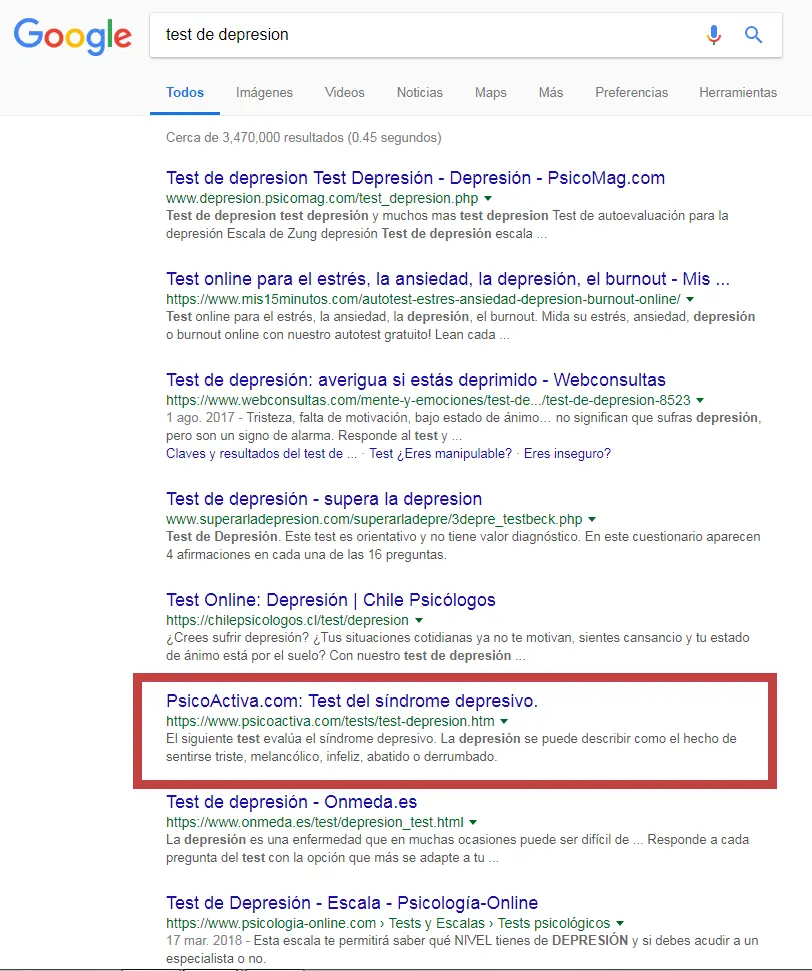812x971 pixels.
Task: Click snippet starting '17 mar. 2018 - Esta escala'
Action: tap(462, 949)
